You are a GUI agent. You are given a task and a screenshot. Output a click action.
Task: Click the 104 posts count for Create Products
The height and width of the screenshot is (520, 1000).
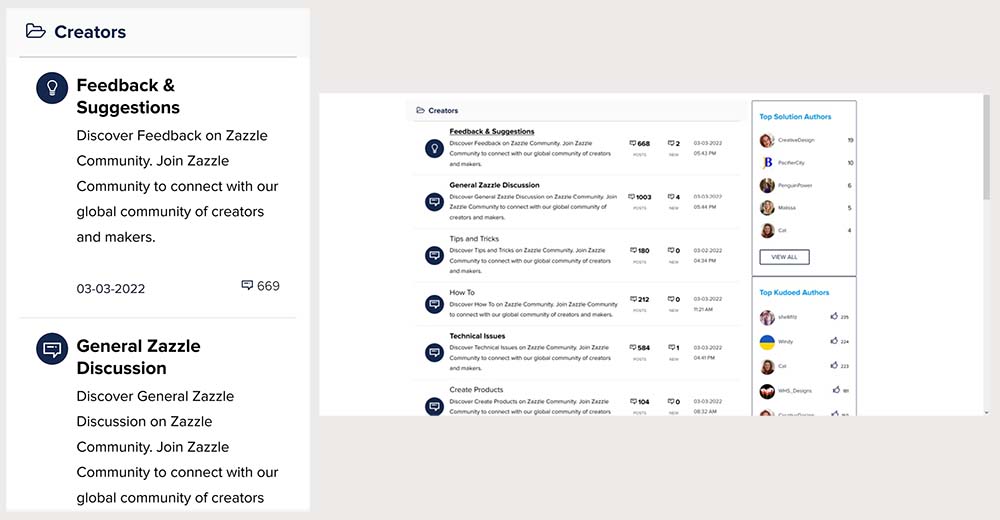pos(643,401)
